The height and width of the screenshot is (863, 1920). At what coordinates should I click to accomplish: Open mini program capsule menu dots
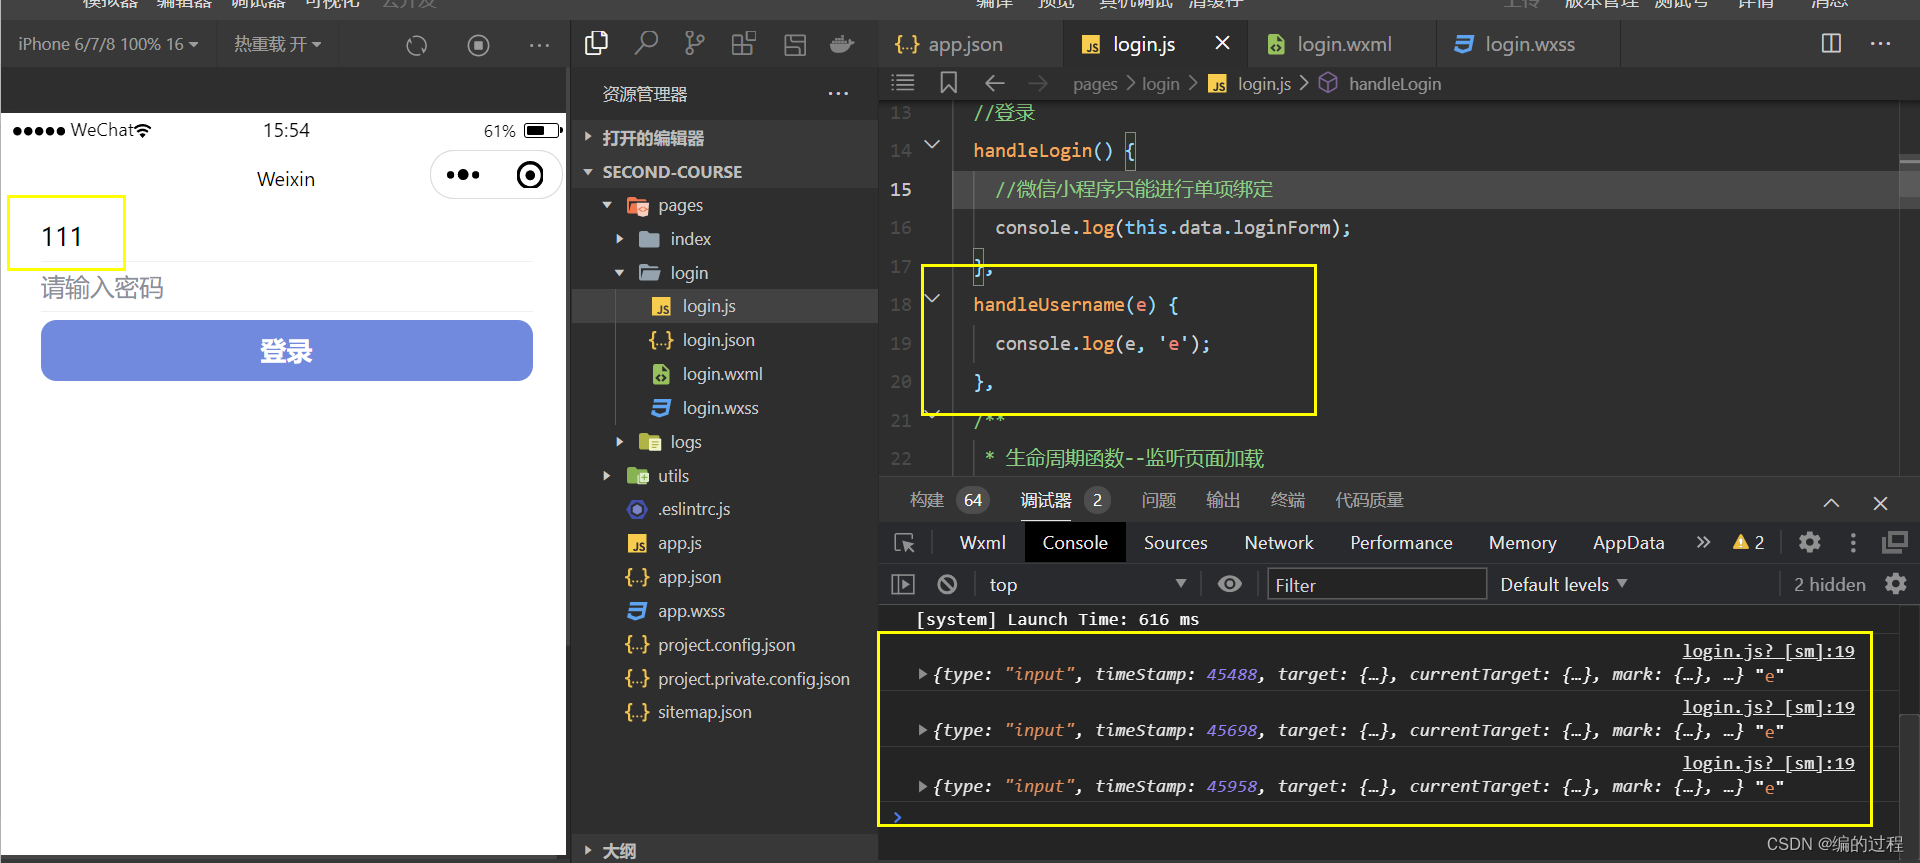pos(462,175)
